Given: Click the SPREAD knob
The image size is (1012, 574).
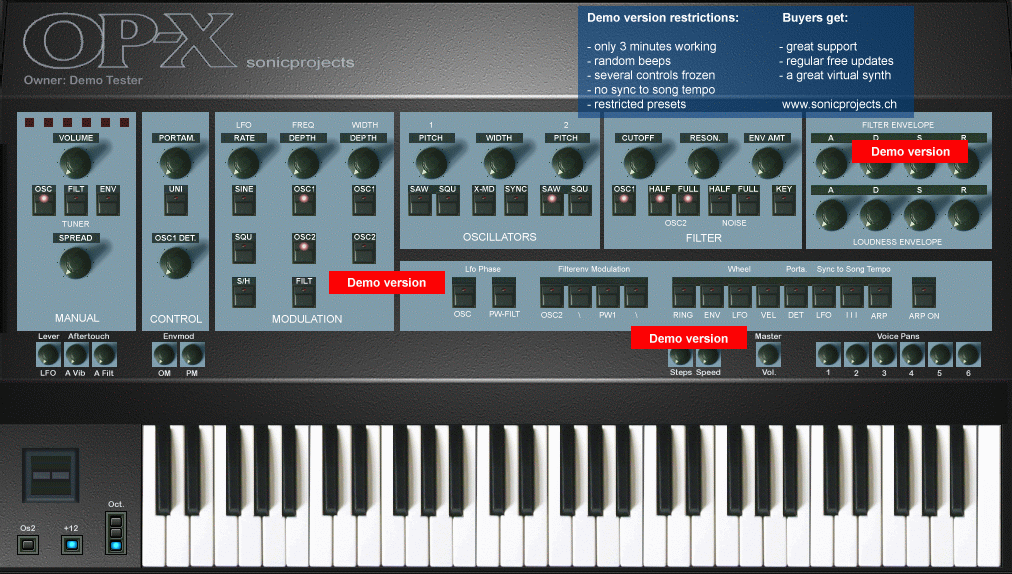Looking at the screenshot, I should 76,262.
